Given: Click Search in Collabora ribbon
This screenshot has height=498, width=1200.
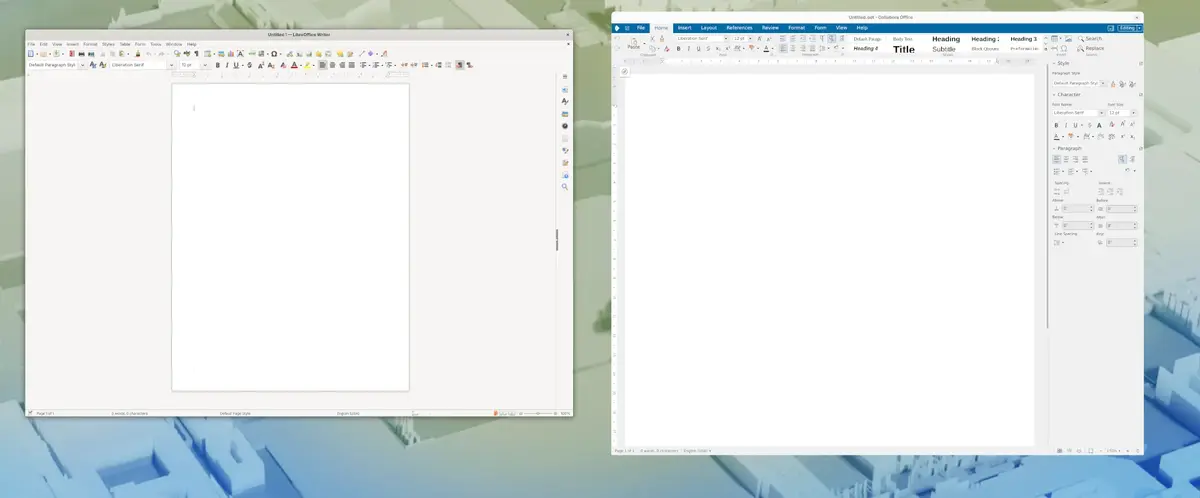Looking at the screenshot, I should [1089, 38].
